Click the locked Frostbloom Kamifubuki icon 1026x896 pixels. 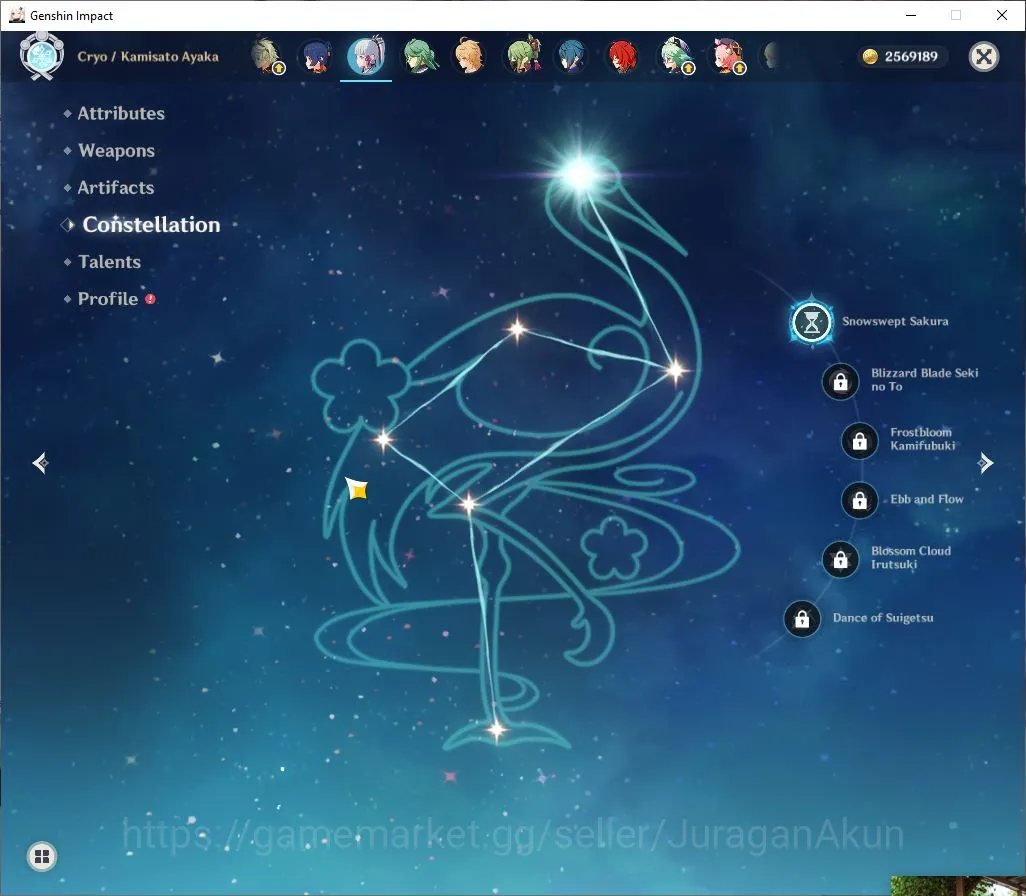point(860,440)
